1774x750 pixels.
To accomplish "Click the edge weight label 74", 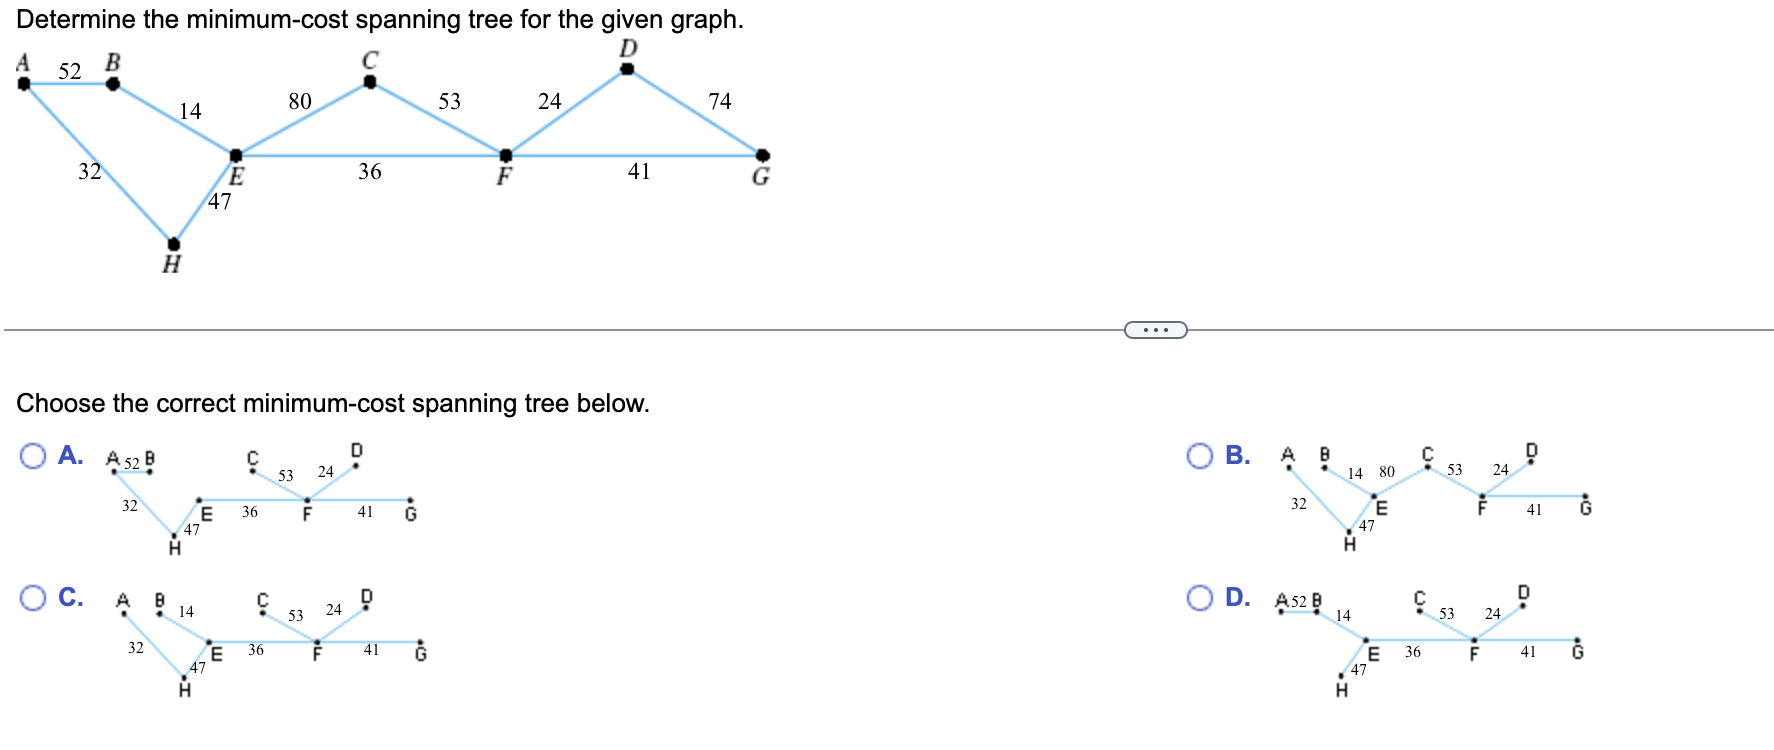I will tap(720, 102).
